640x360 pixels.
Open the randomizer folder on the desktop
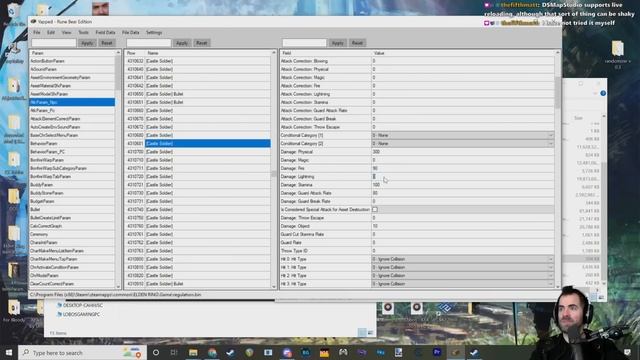coord(618,54)
